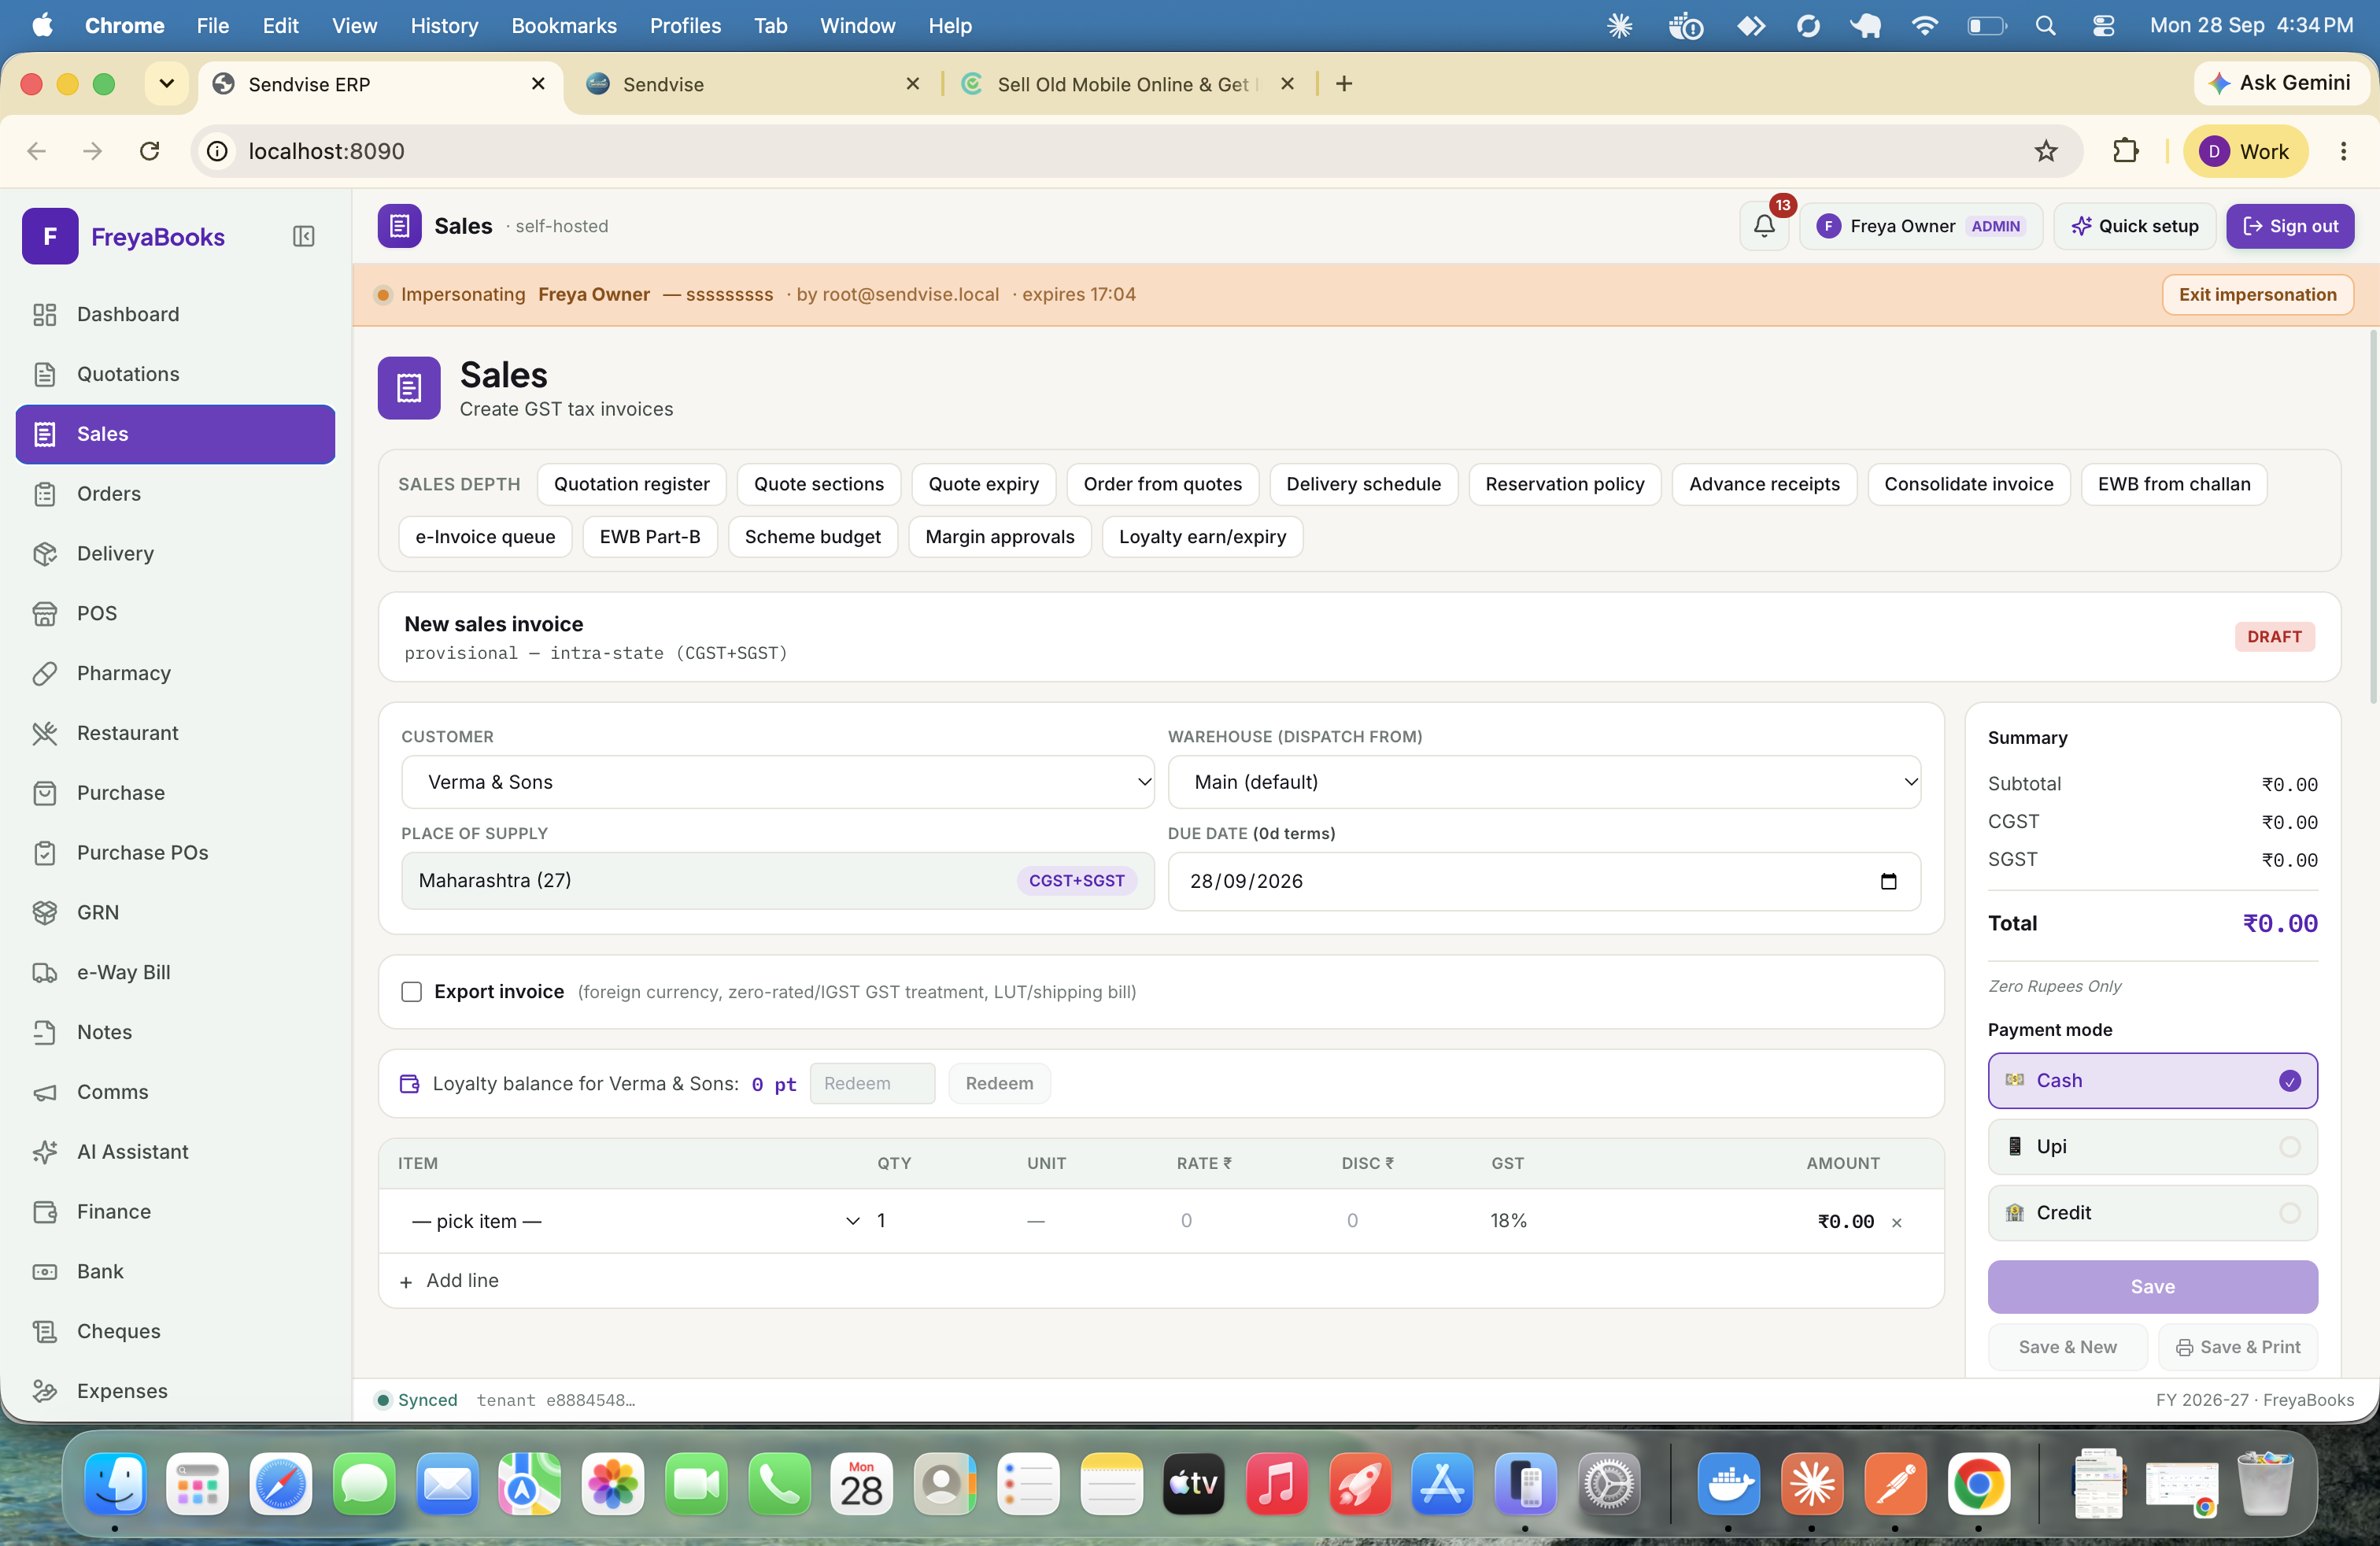Click the Quotation register chip
The image size is (2380, 1546).
(x=632, y=484)
